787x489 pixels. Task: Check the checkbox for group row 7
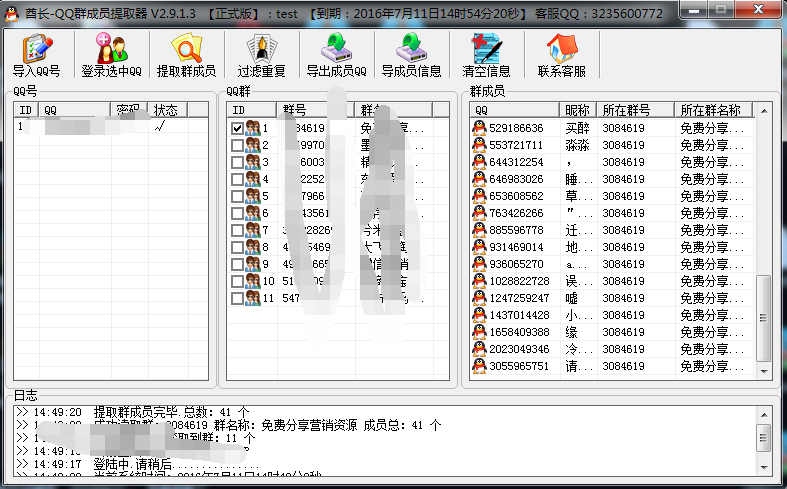tap(237, 230)
